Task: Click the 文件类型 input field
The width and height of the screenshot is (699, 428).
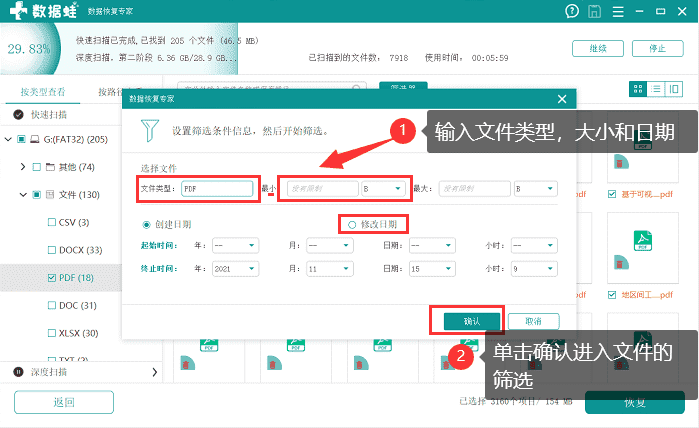Action: pyautogui.click(x=217, y=189)
